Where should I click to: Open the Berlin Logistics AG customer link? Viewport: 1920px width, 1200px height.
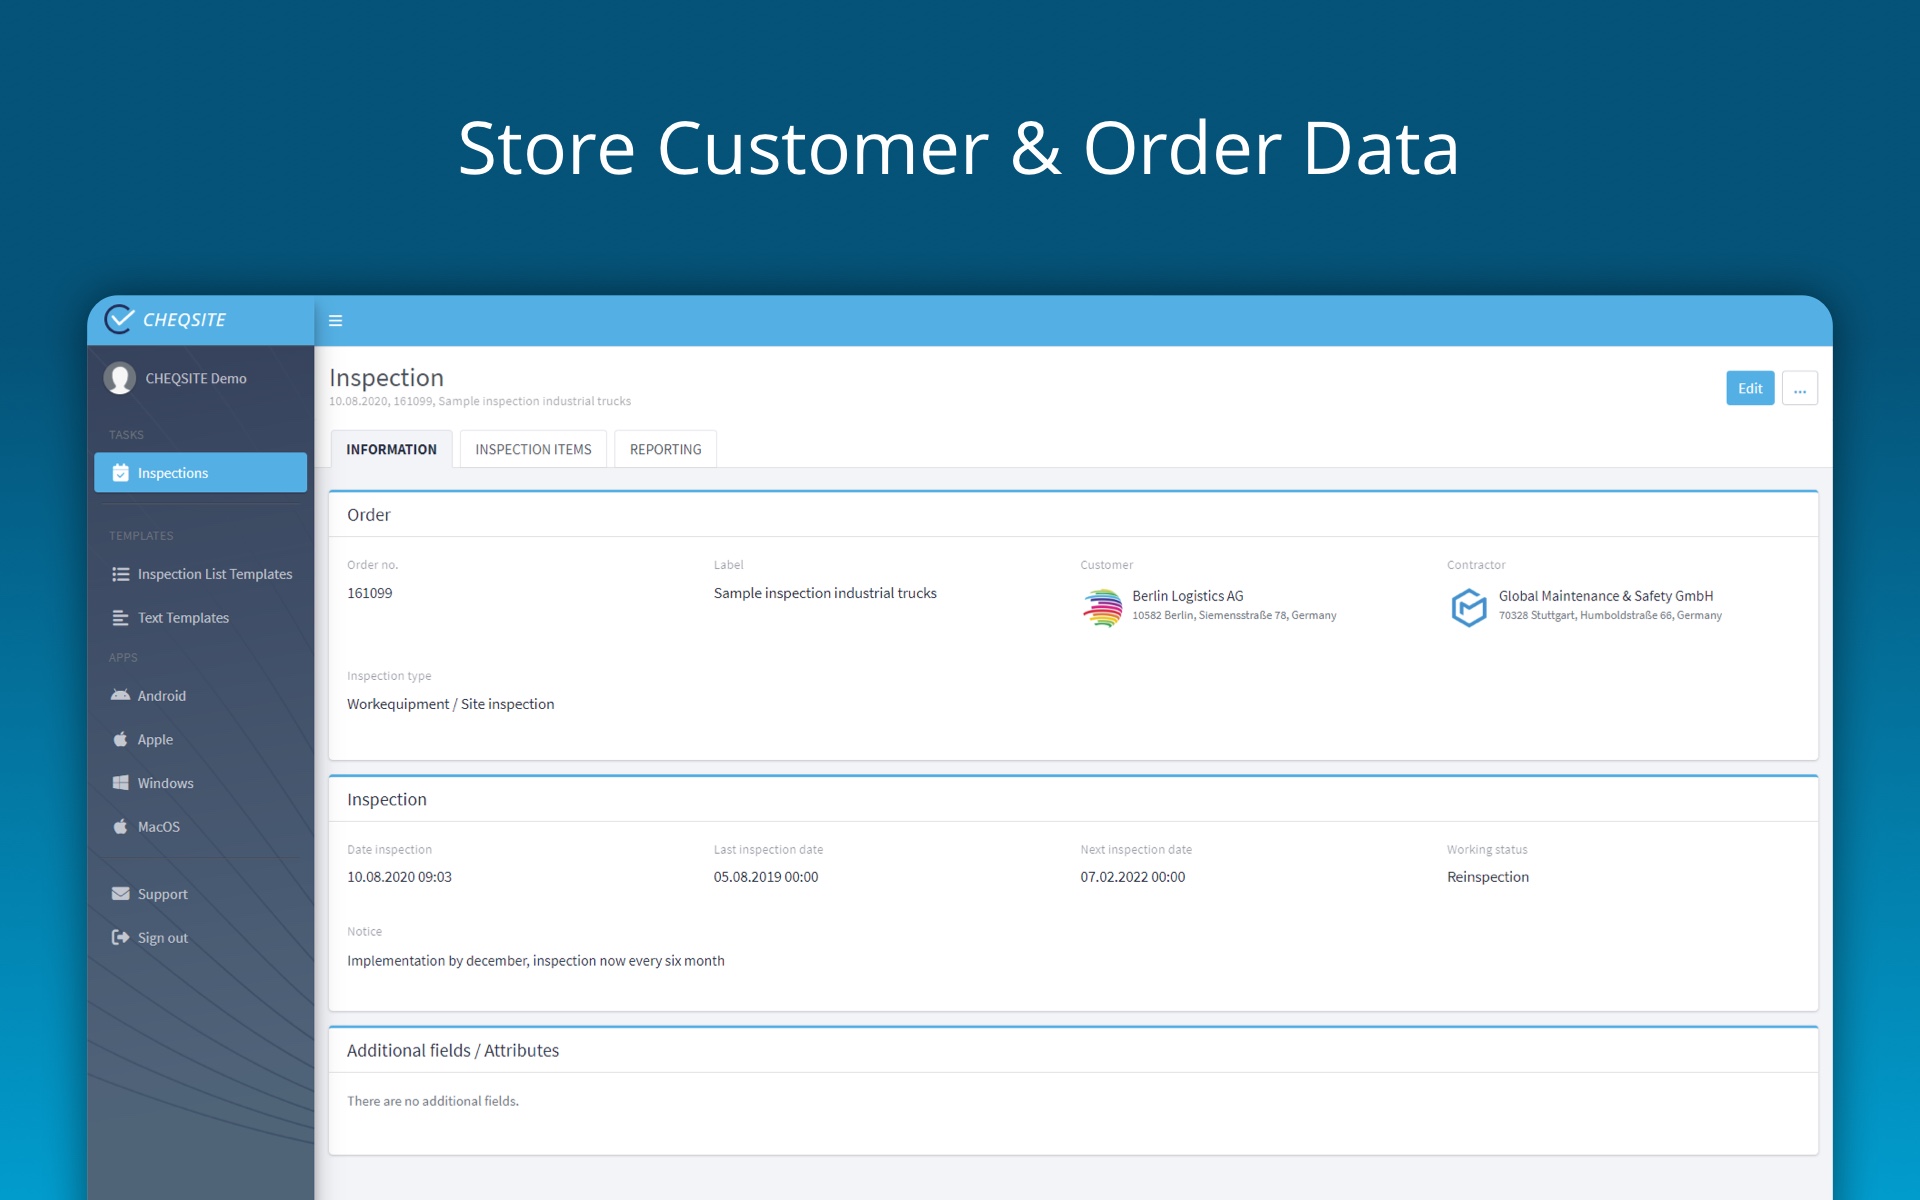[1187, 596]
